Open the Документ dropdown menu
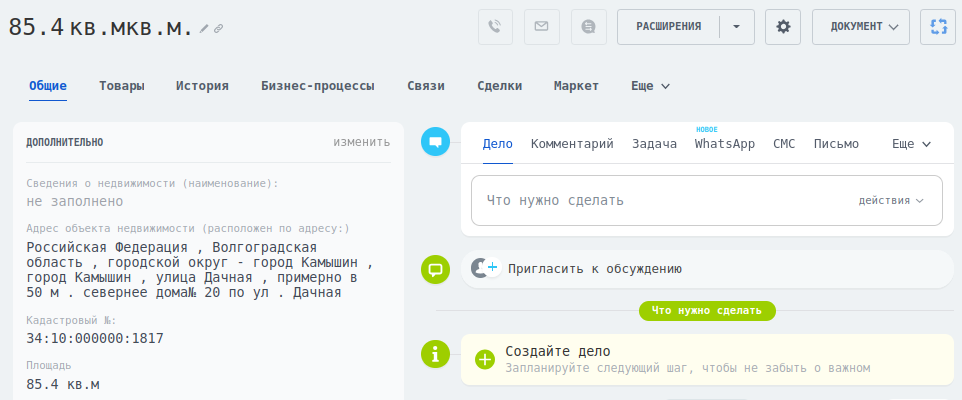Viewport: 962px width, 400px height. click(x=861, y=27)
